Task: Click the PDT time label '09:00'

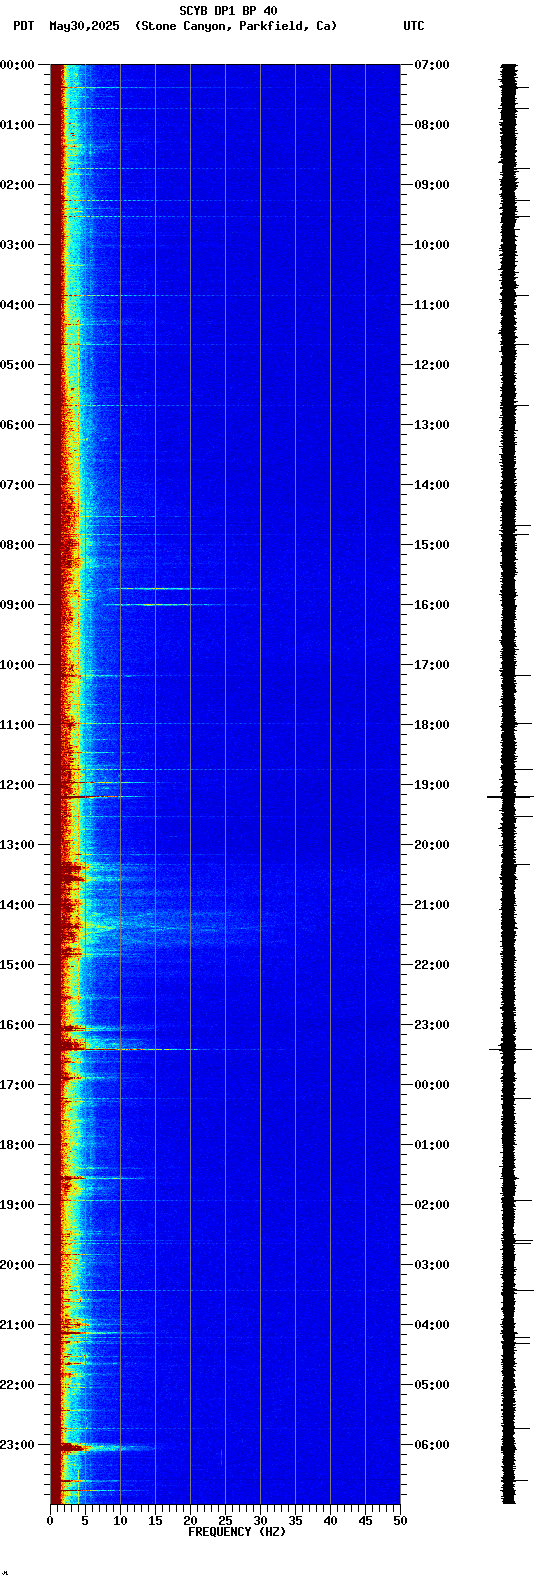Action: click(17, 605)
